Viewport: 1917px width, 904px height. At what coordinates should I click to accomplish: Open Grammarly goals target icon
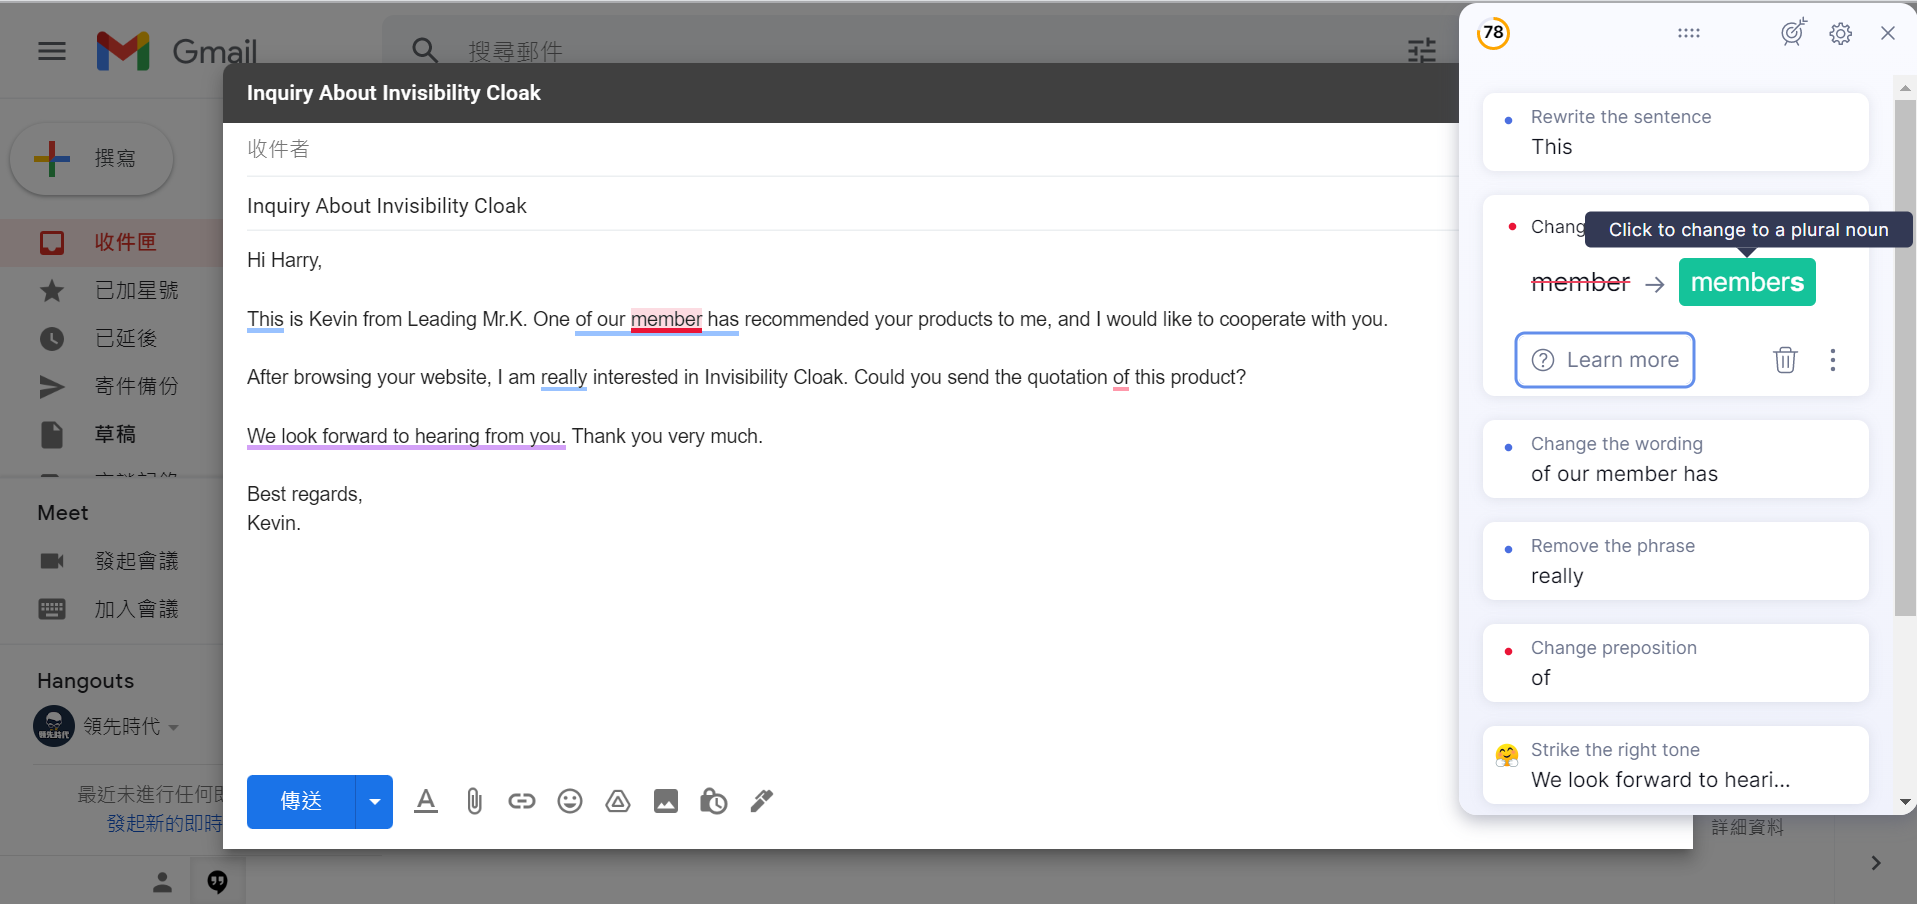[x=1794, y=32]
